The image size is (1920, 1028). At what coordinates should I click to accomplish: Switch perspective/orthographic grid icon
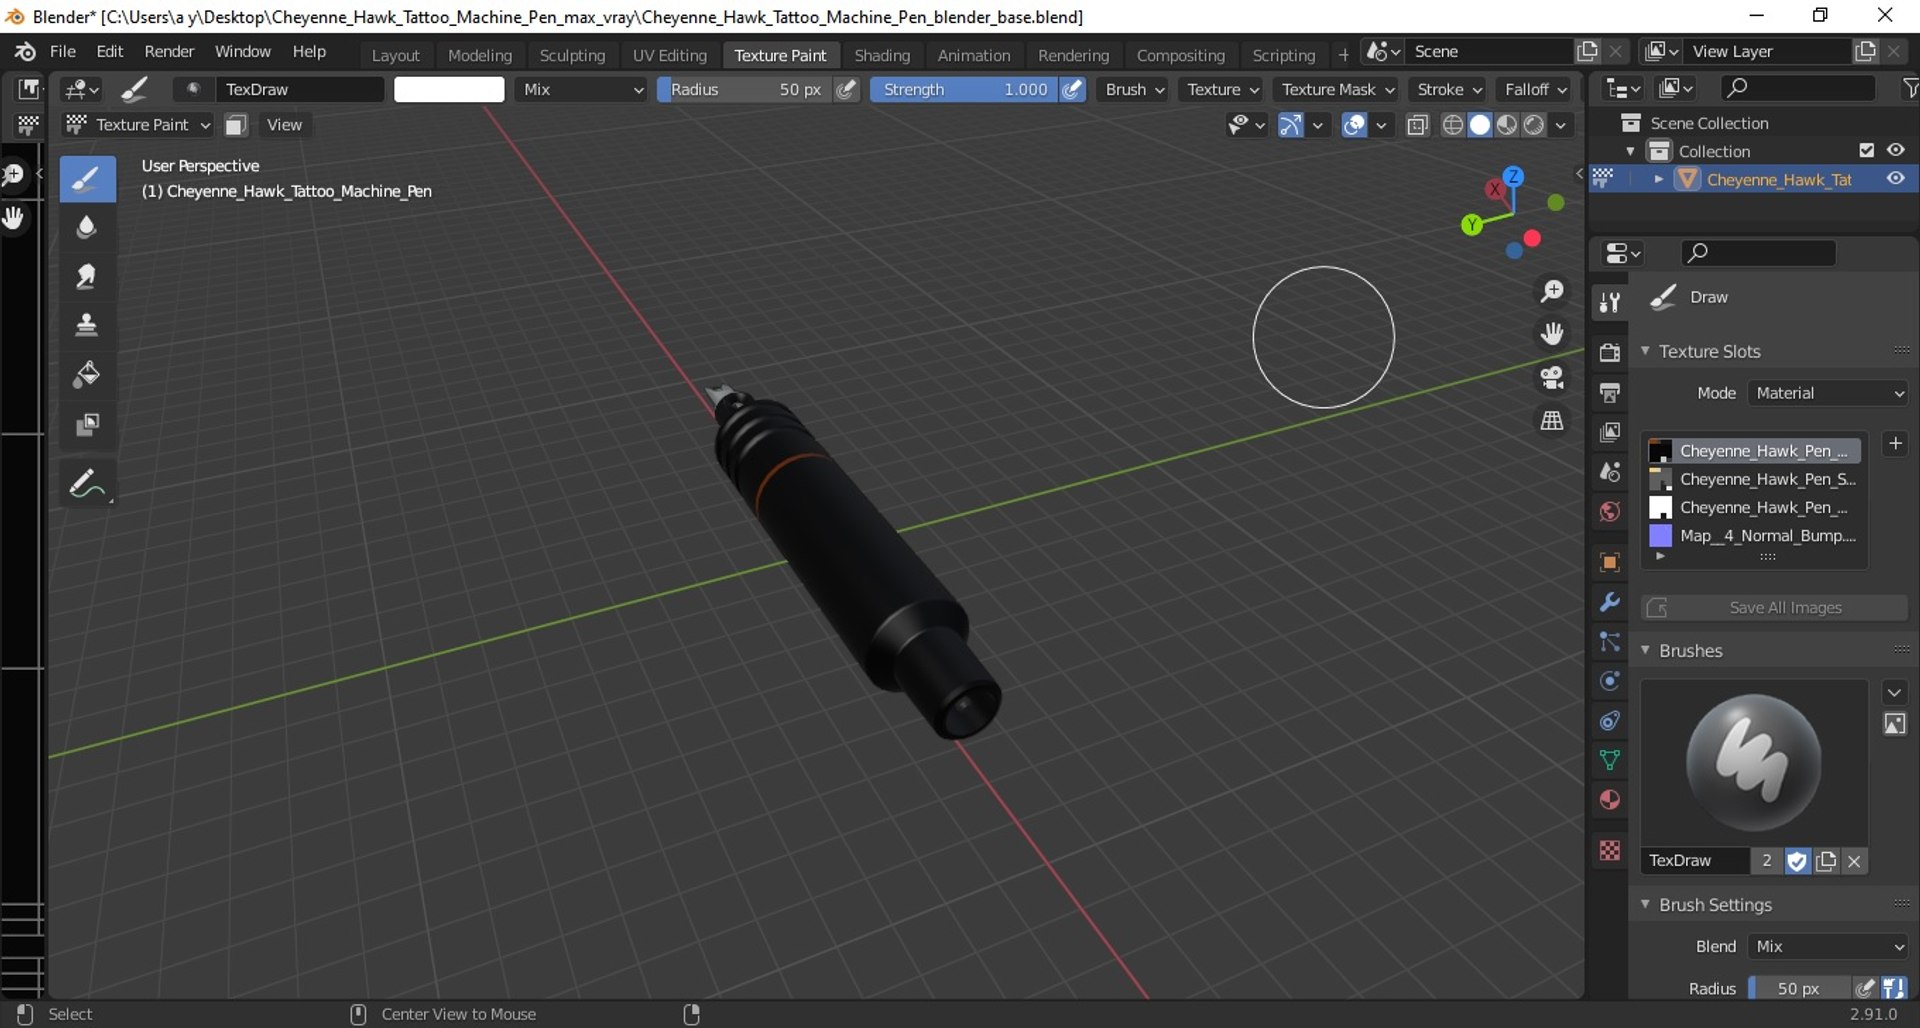click(1552, 420)
